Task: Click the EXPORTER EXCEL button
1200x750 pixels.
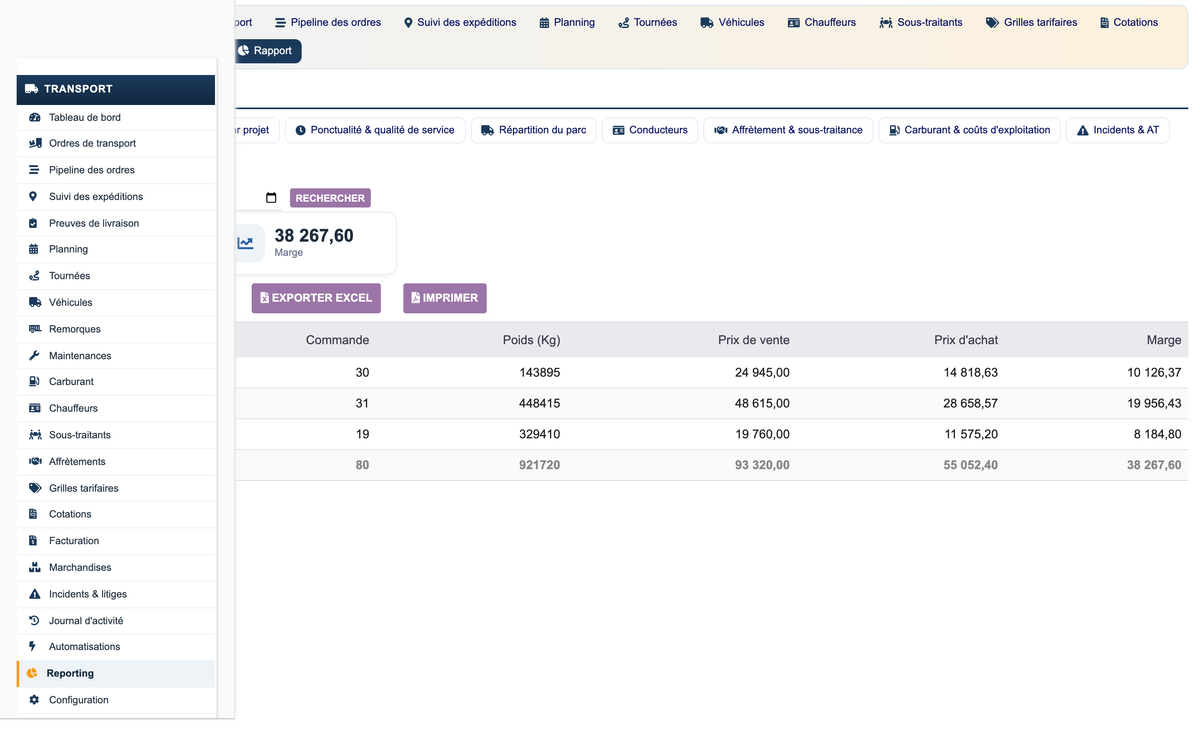Action: [x=316, y=298]
